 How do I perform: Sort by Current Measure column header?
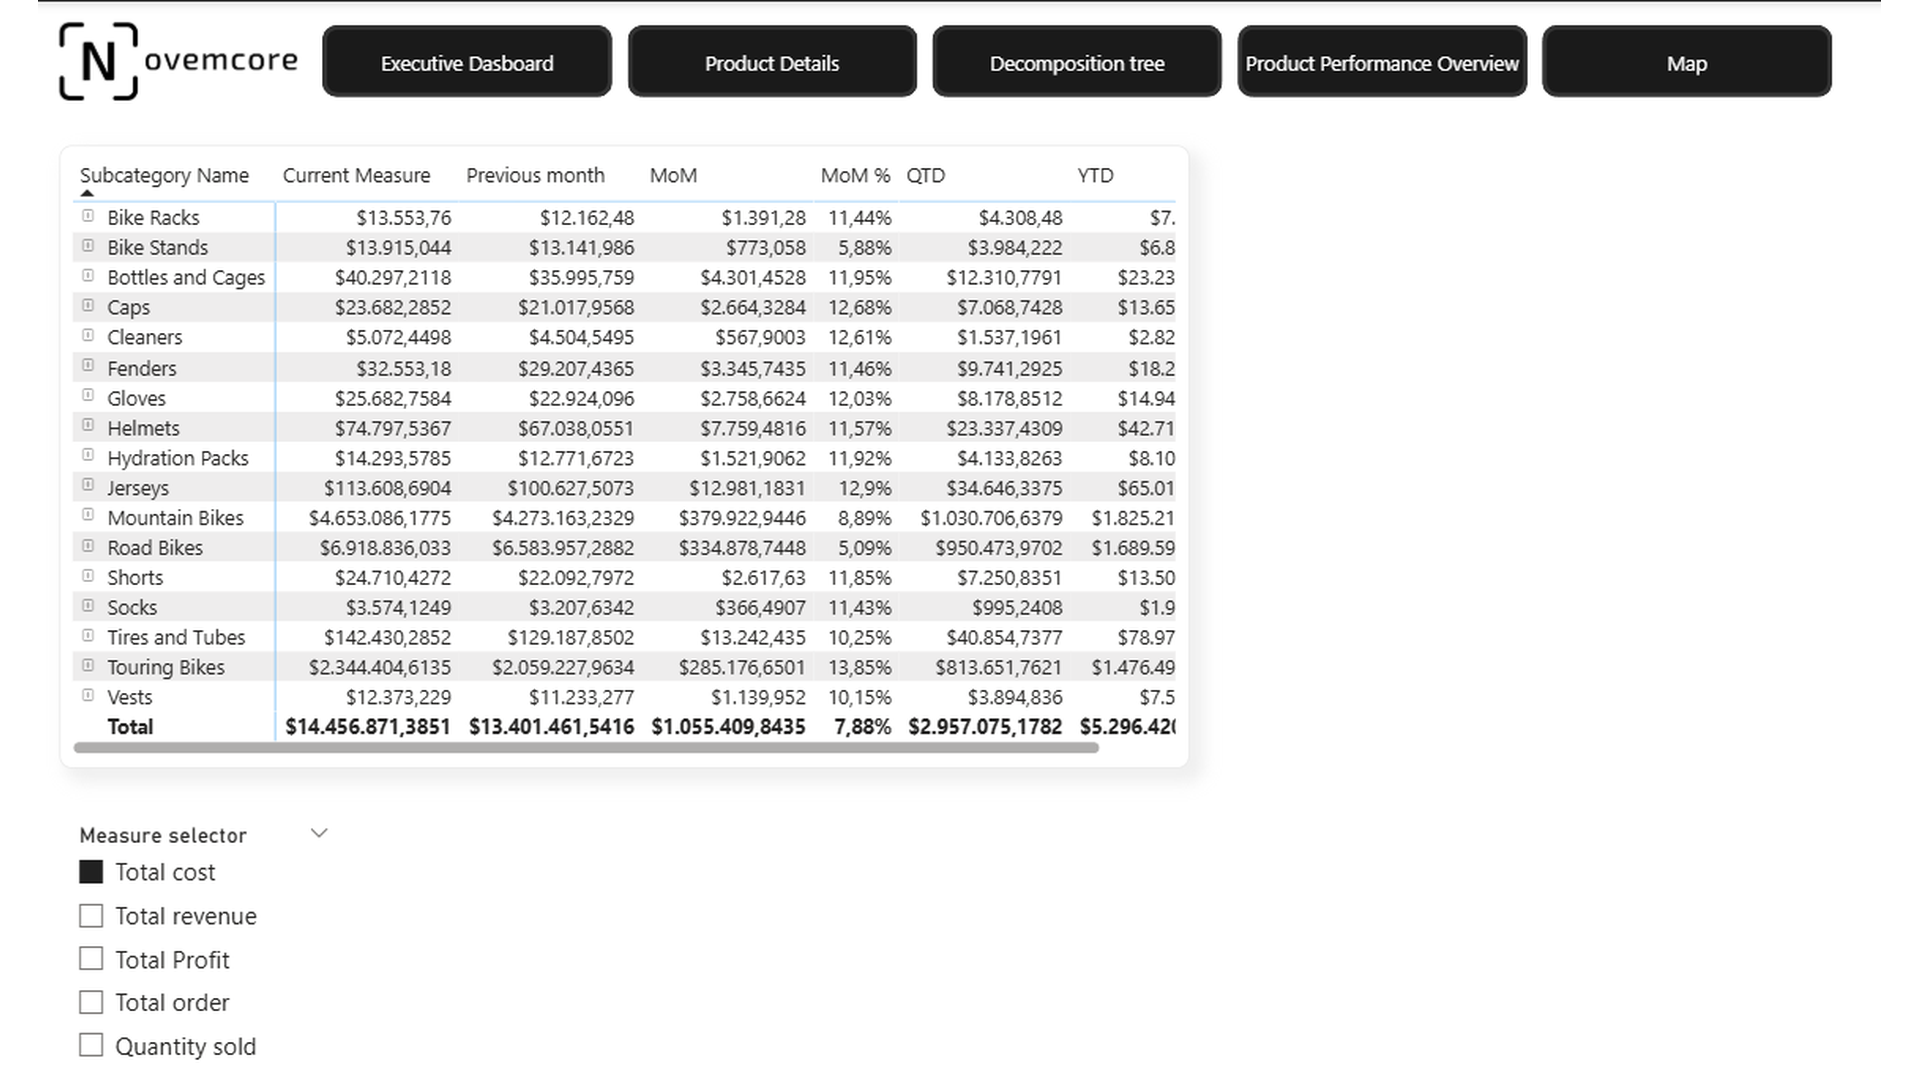click(x=357, y=176)
